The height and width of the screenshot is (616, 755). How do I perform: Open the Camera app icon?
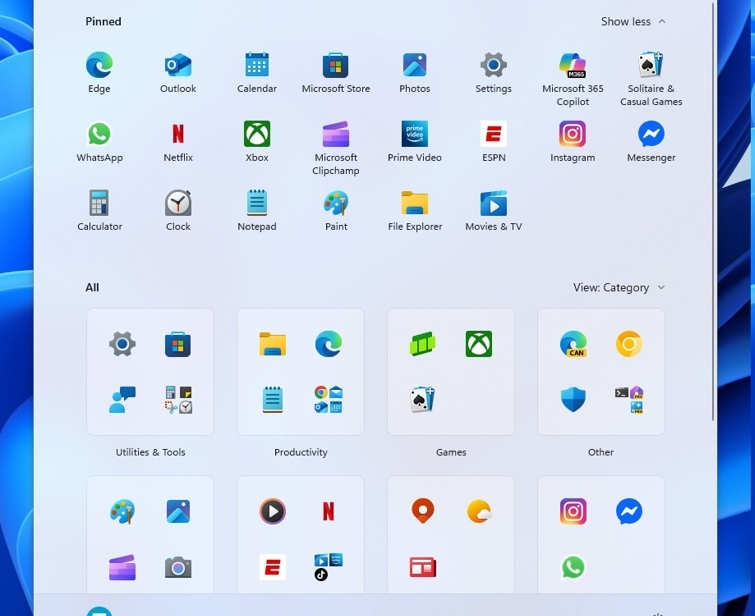pyautogui.click(x=178, y=567)
